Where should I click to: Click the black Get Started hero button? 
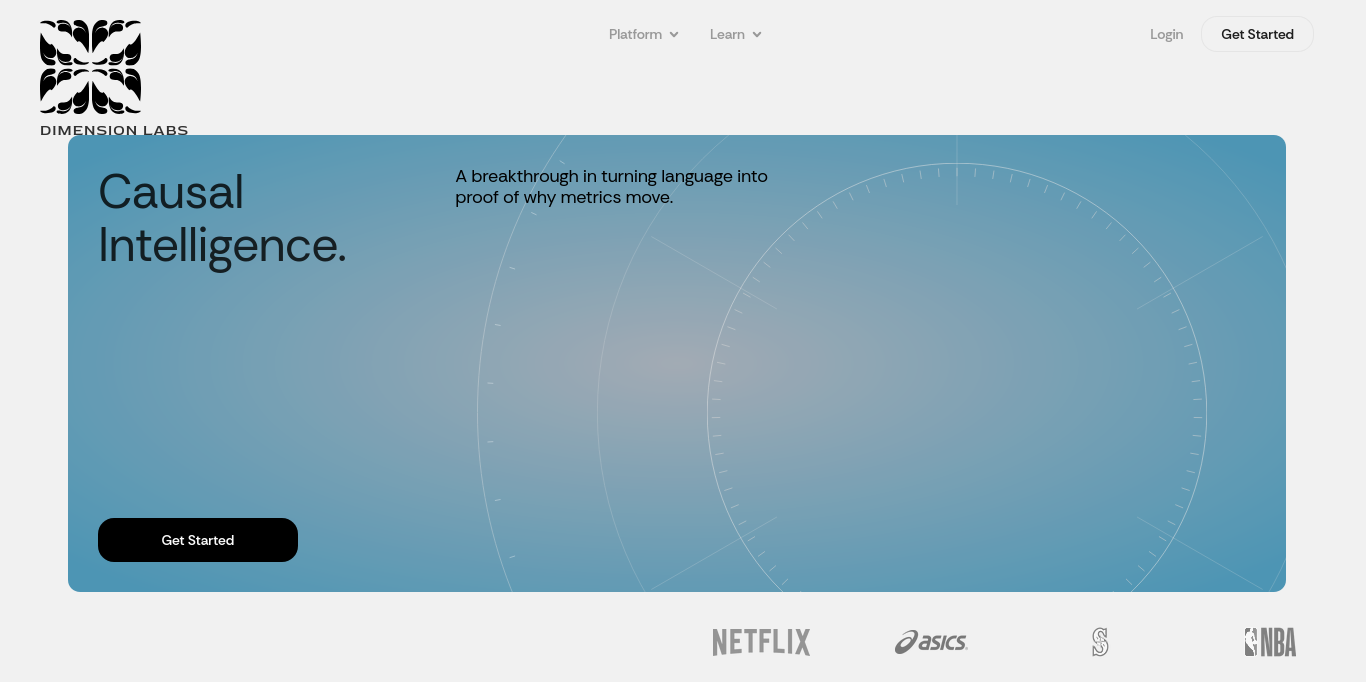coord(198,540)
